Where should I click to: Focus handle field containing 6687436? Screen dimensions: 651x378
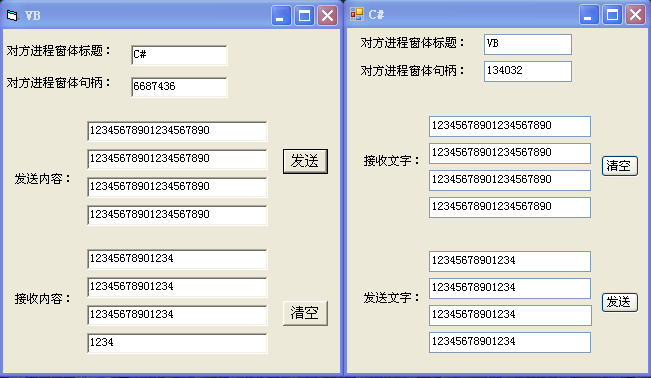179,87
